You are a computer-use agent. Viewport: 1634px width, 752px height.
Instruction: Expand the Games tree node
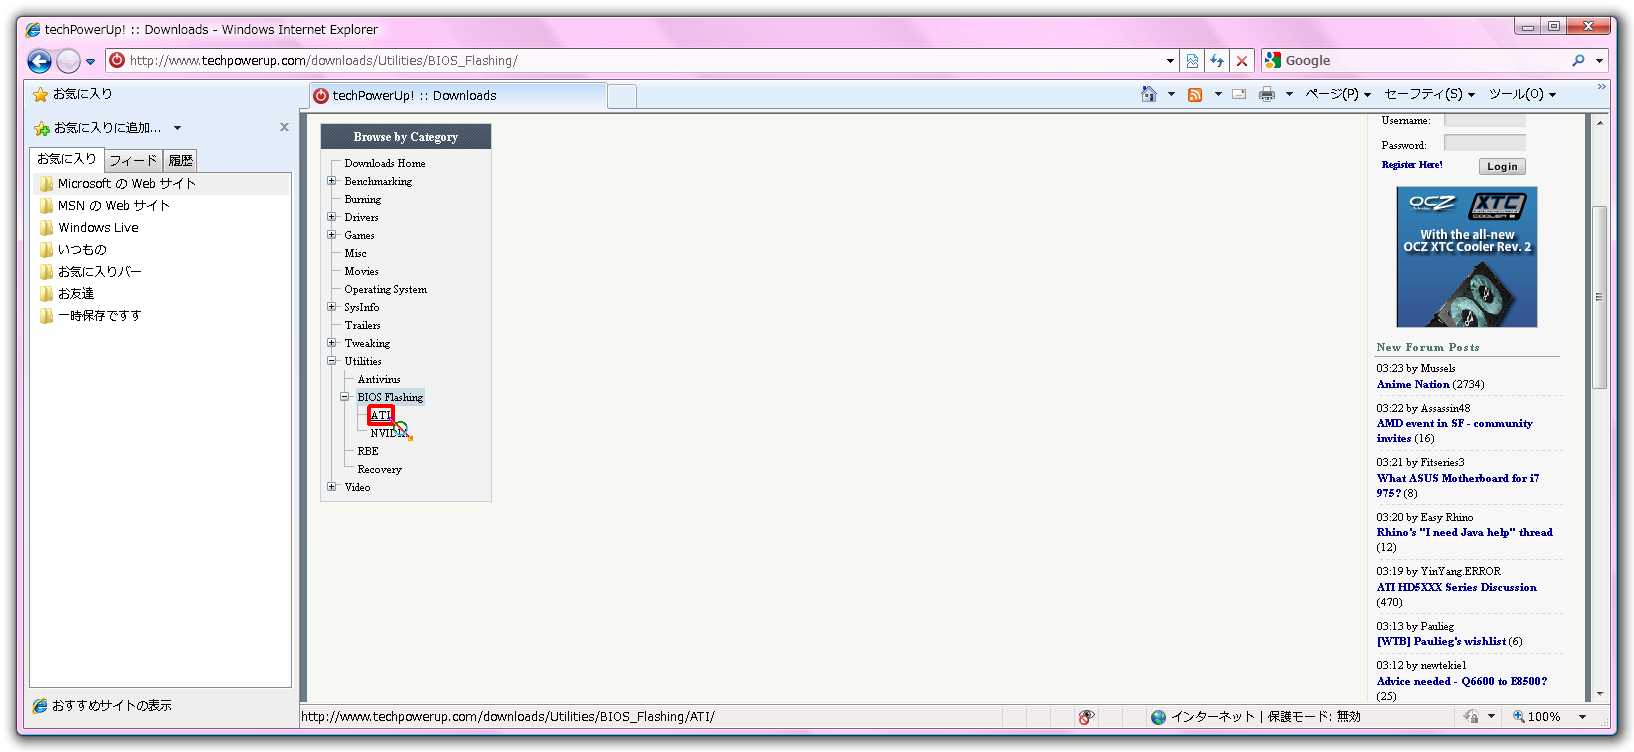coord(332,235)
